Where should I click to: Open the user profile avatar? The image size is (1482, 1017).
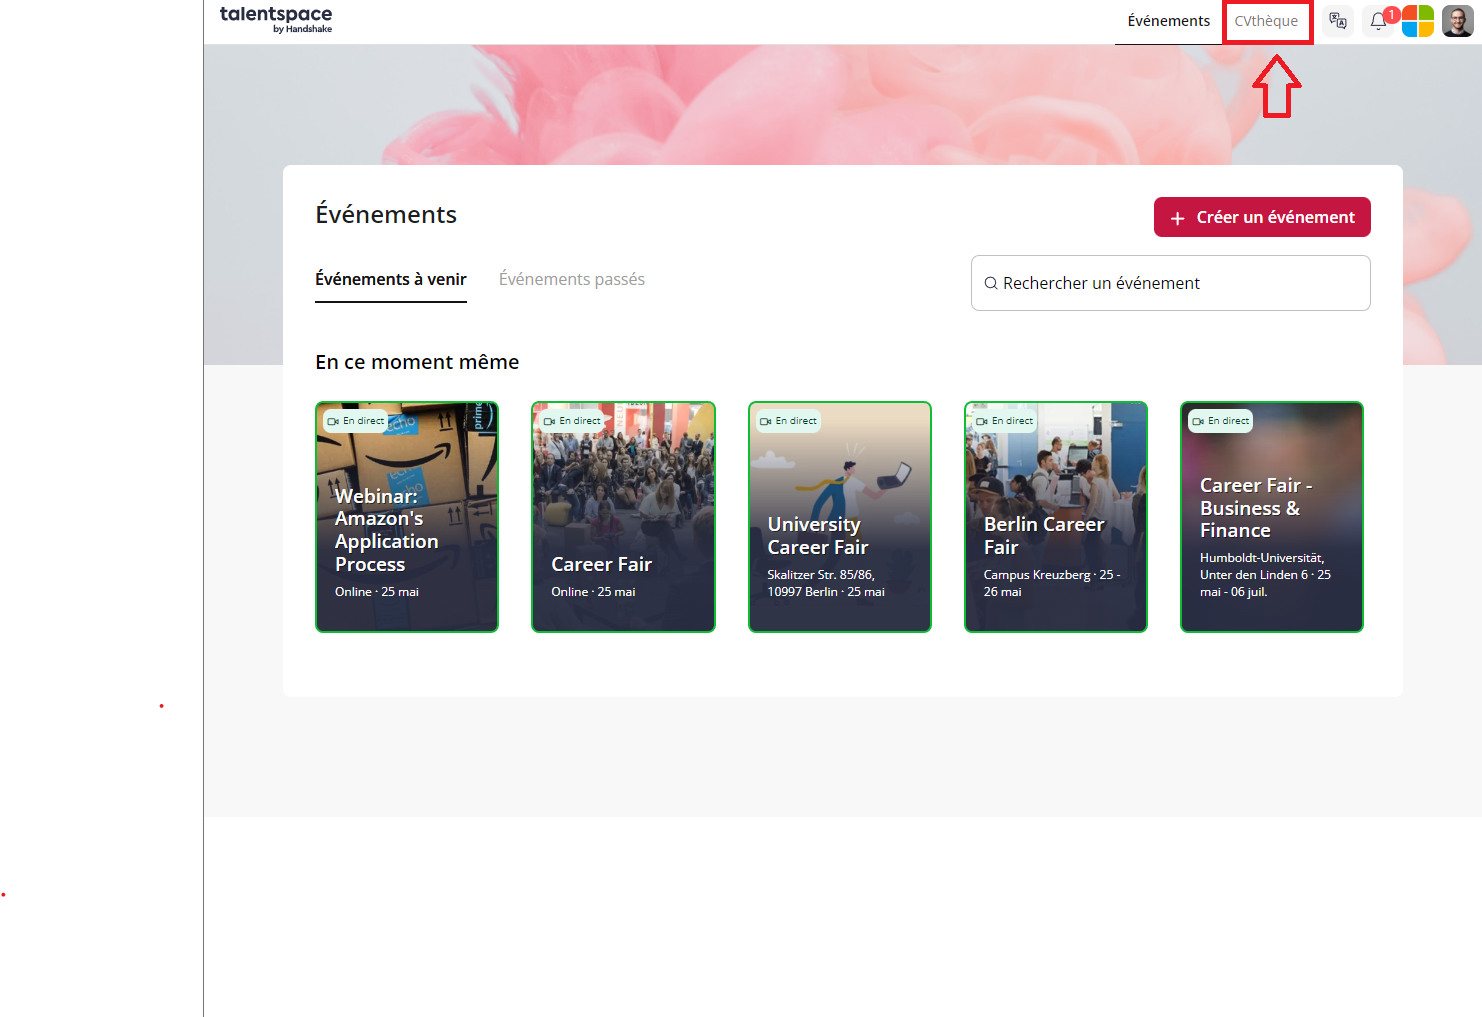[x=1458, y=21]
